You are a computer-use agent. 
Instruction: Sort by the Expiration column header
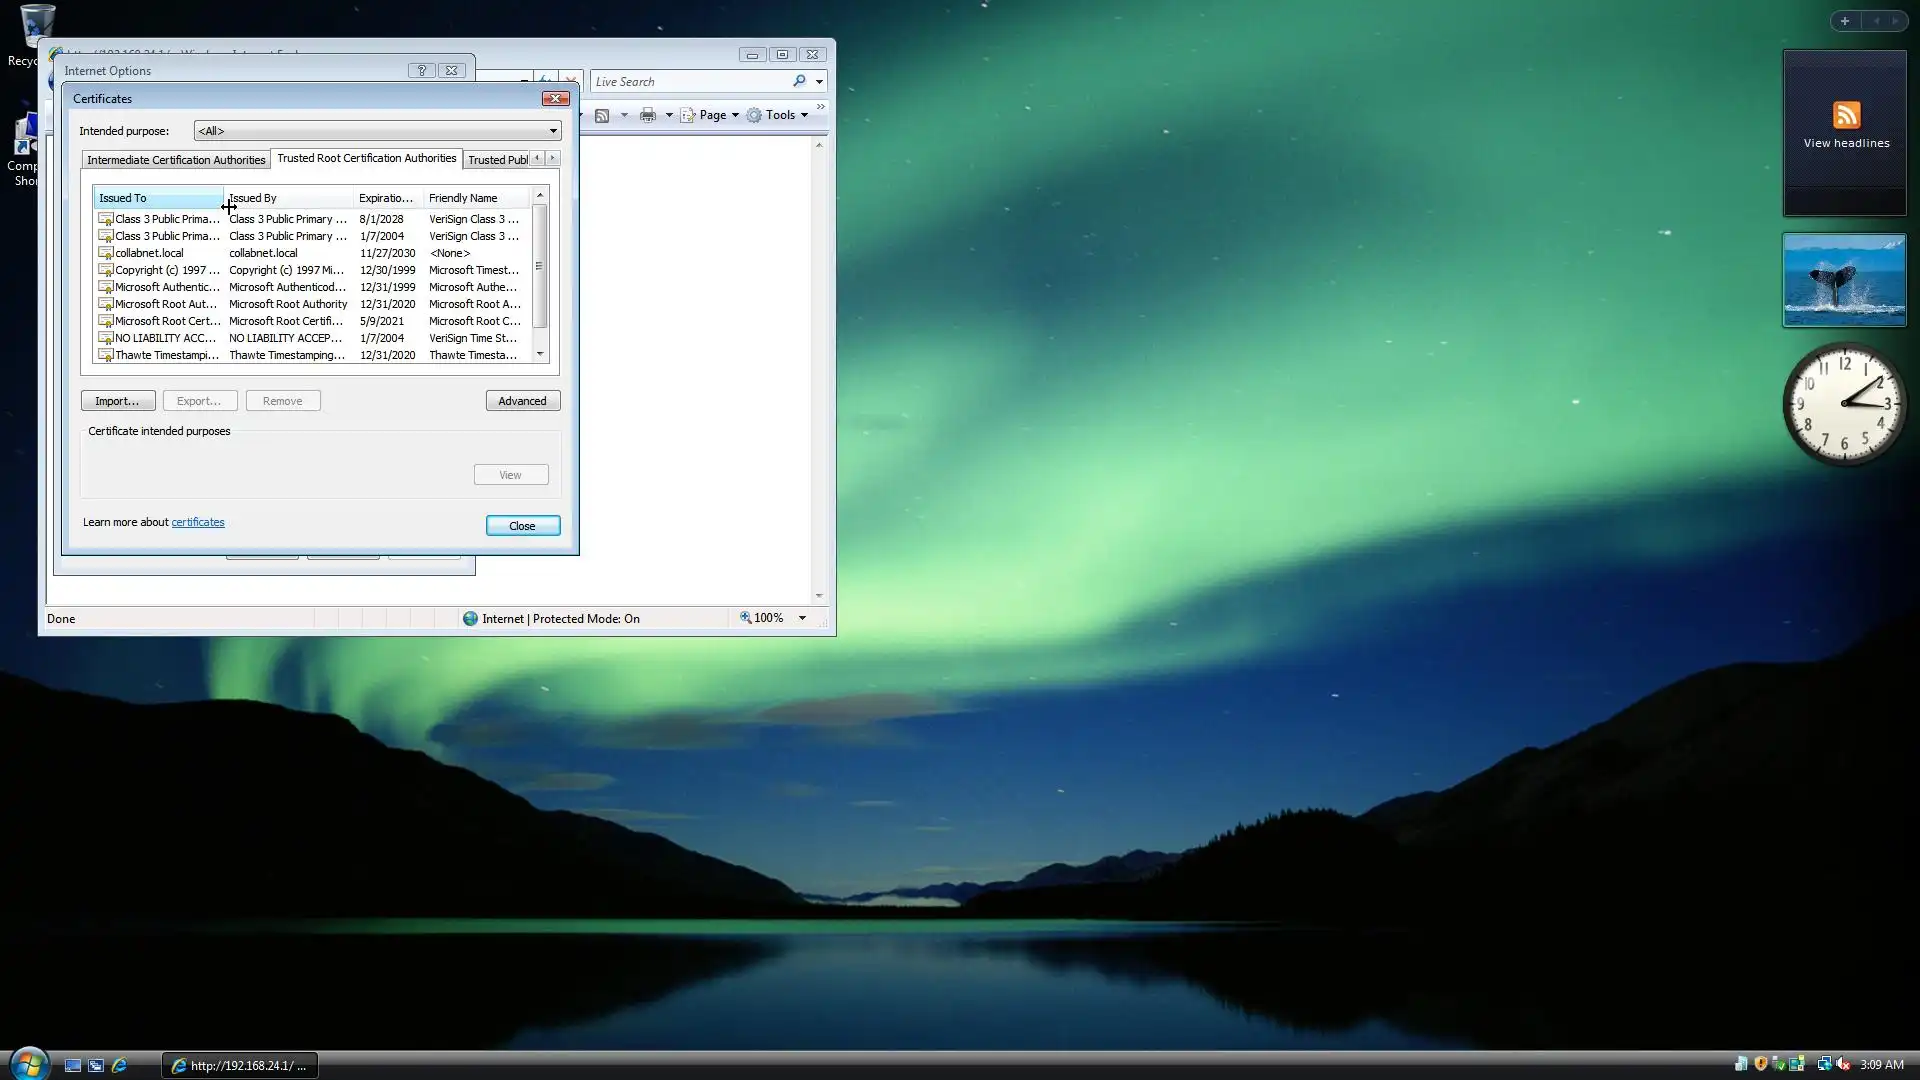point(386,198)
